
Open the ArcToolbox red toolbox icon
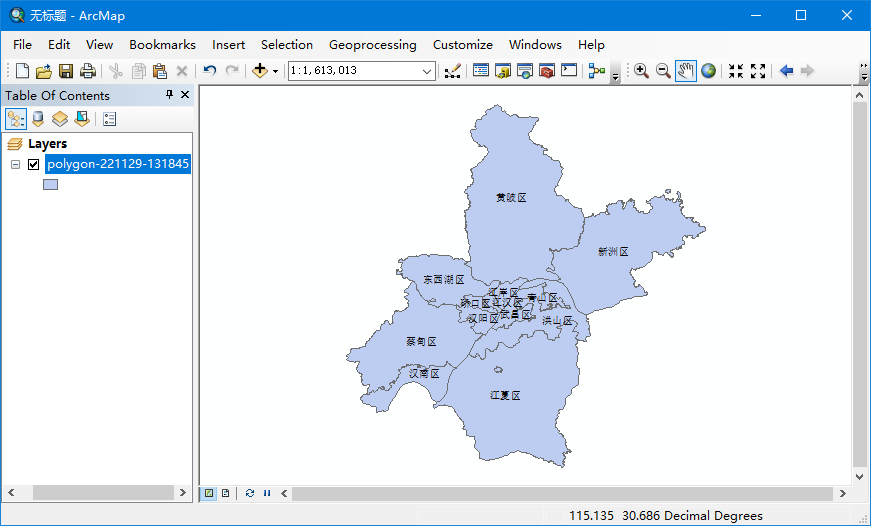(x=547, y=71)
